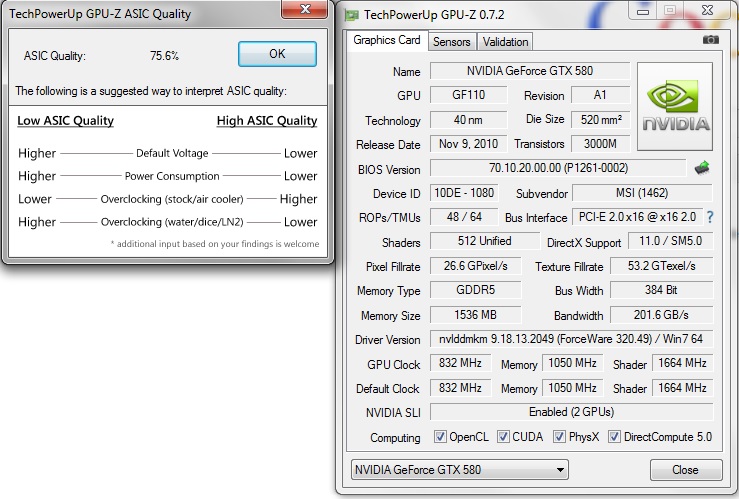
Task: Click the Texture Fillrate field 53.2 GTexel/s
Action: [x=661, y=266]
